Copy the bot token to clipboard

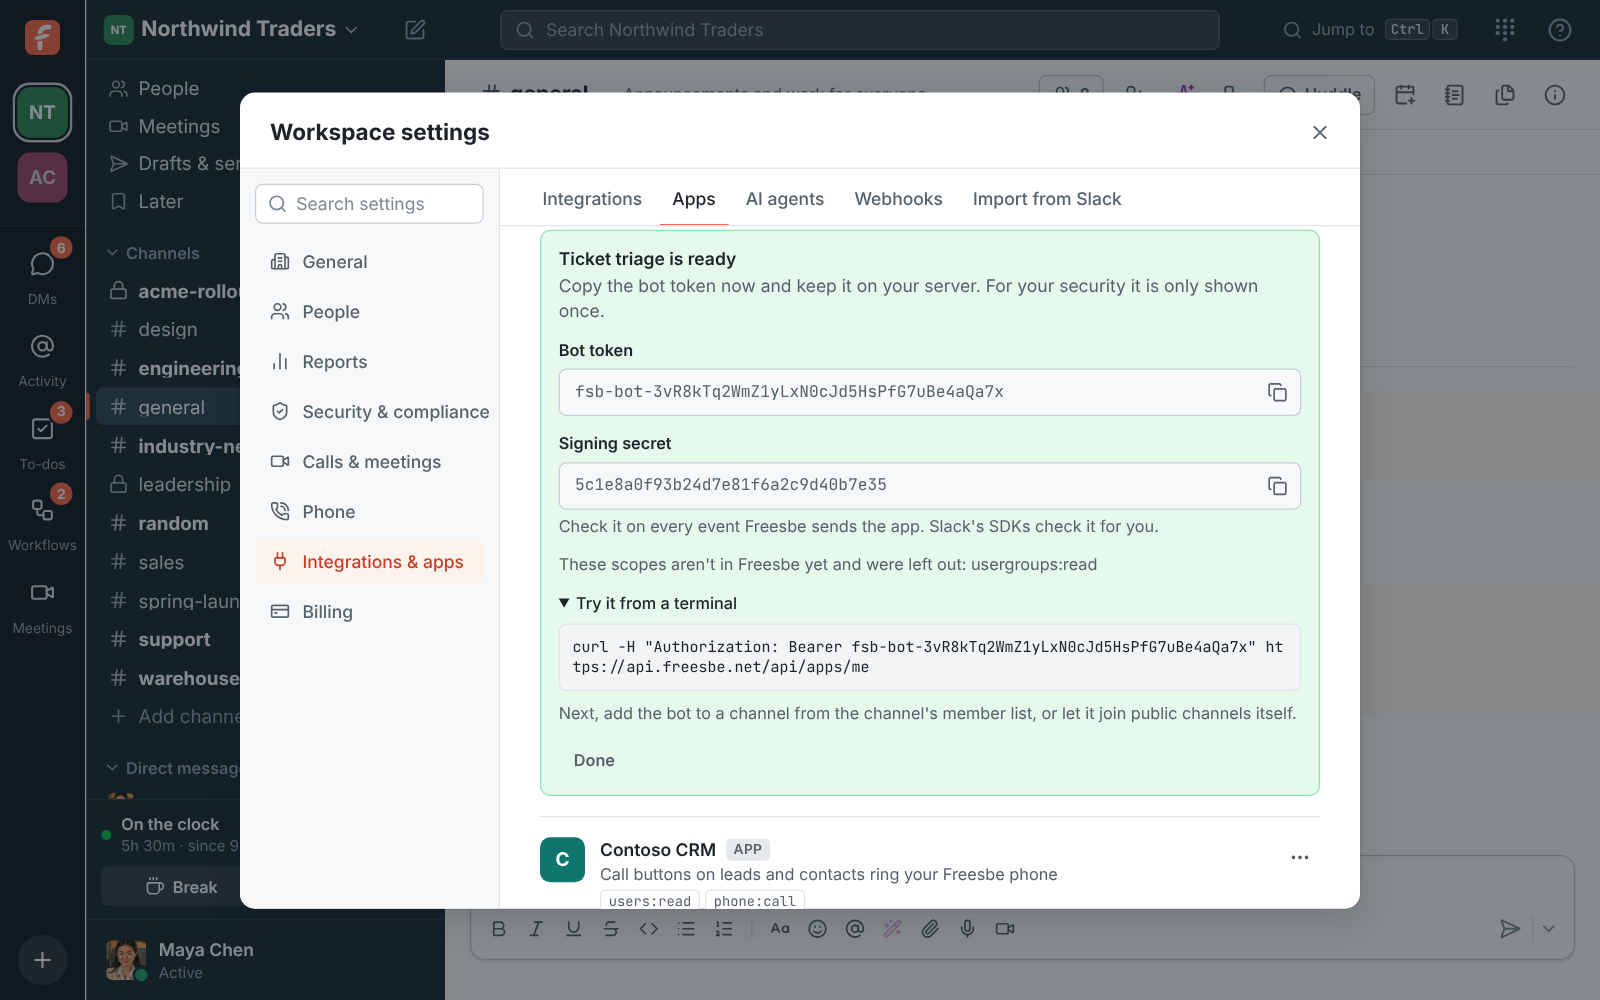[x=1277, y=392]
